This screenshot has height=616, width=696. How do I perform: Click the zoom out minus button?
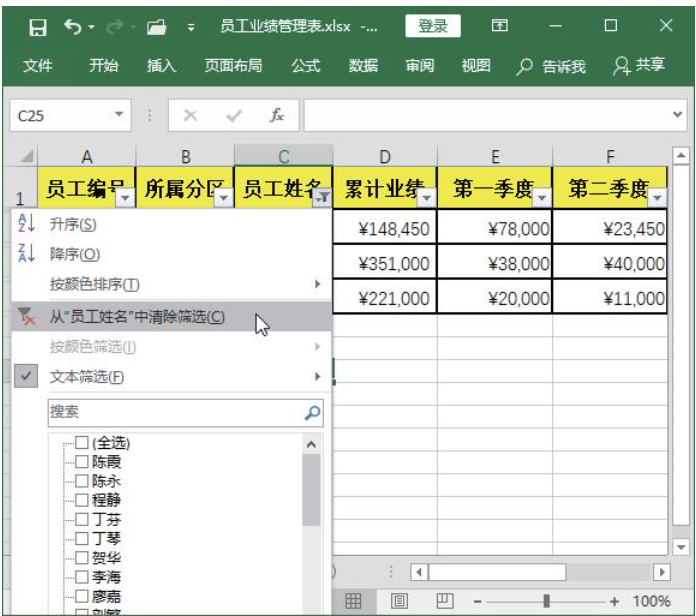coord(478,602)
